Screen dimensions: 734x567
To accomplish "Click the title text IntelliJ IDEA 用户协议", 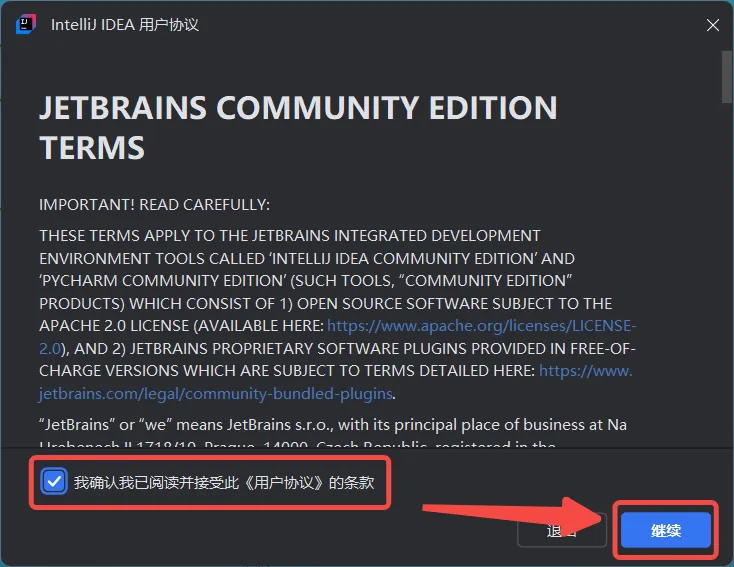I will click(125, 25).
